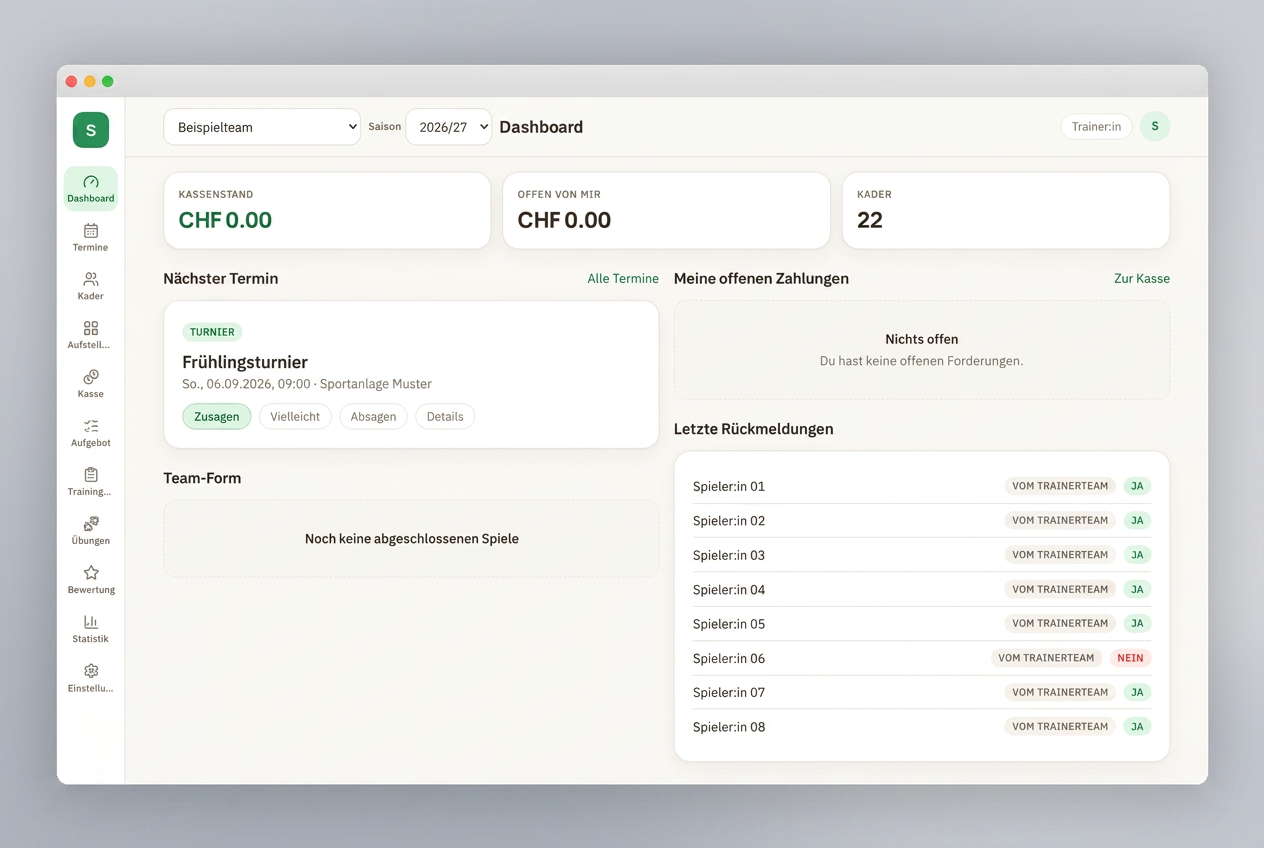The height and width of the screenshot is (848, 1264).
Task: Click the Spieler:in 06 row name
Action: 729,658
